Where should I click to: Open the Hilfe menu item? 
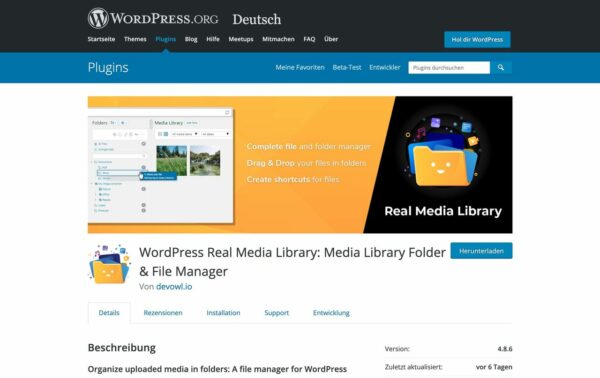coord(213,39)
